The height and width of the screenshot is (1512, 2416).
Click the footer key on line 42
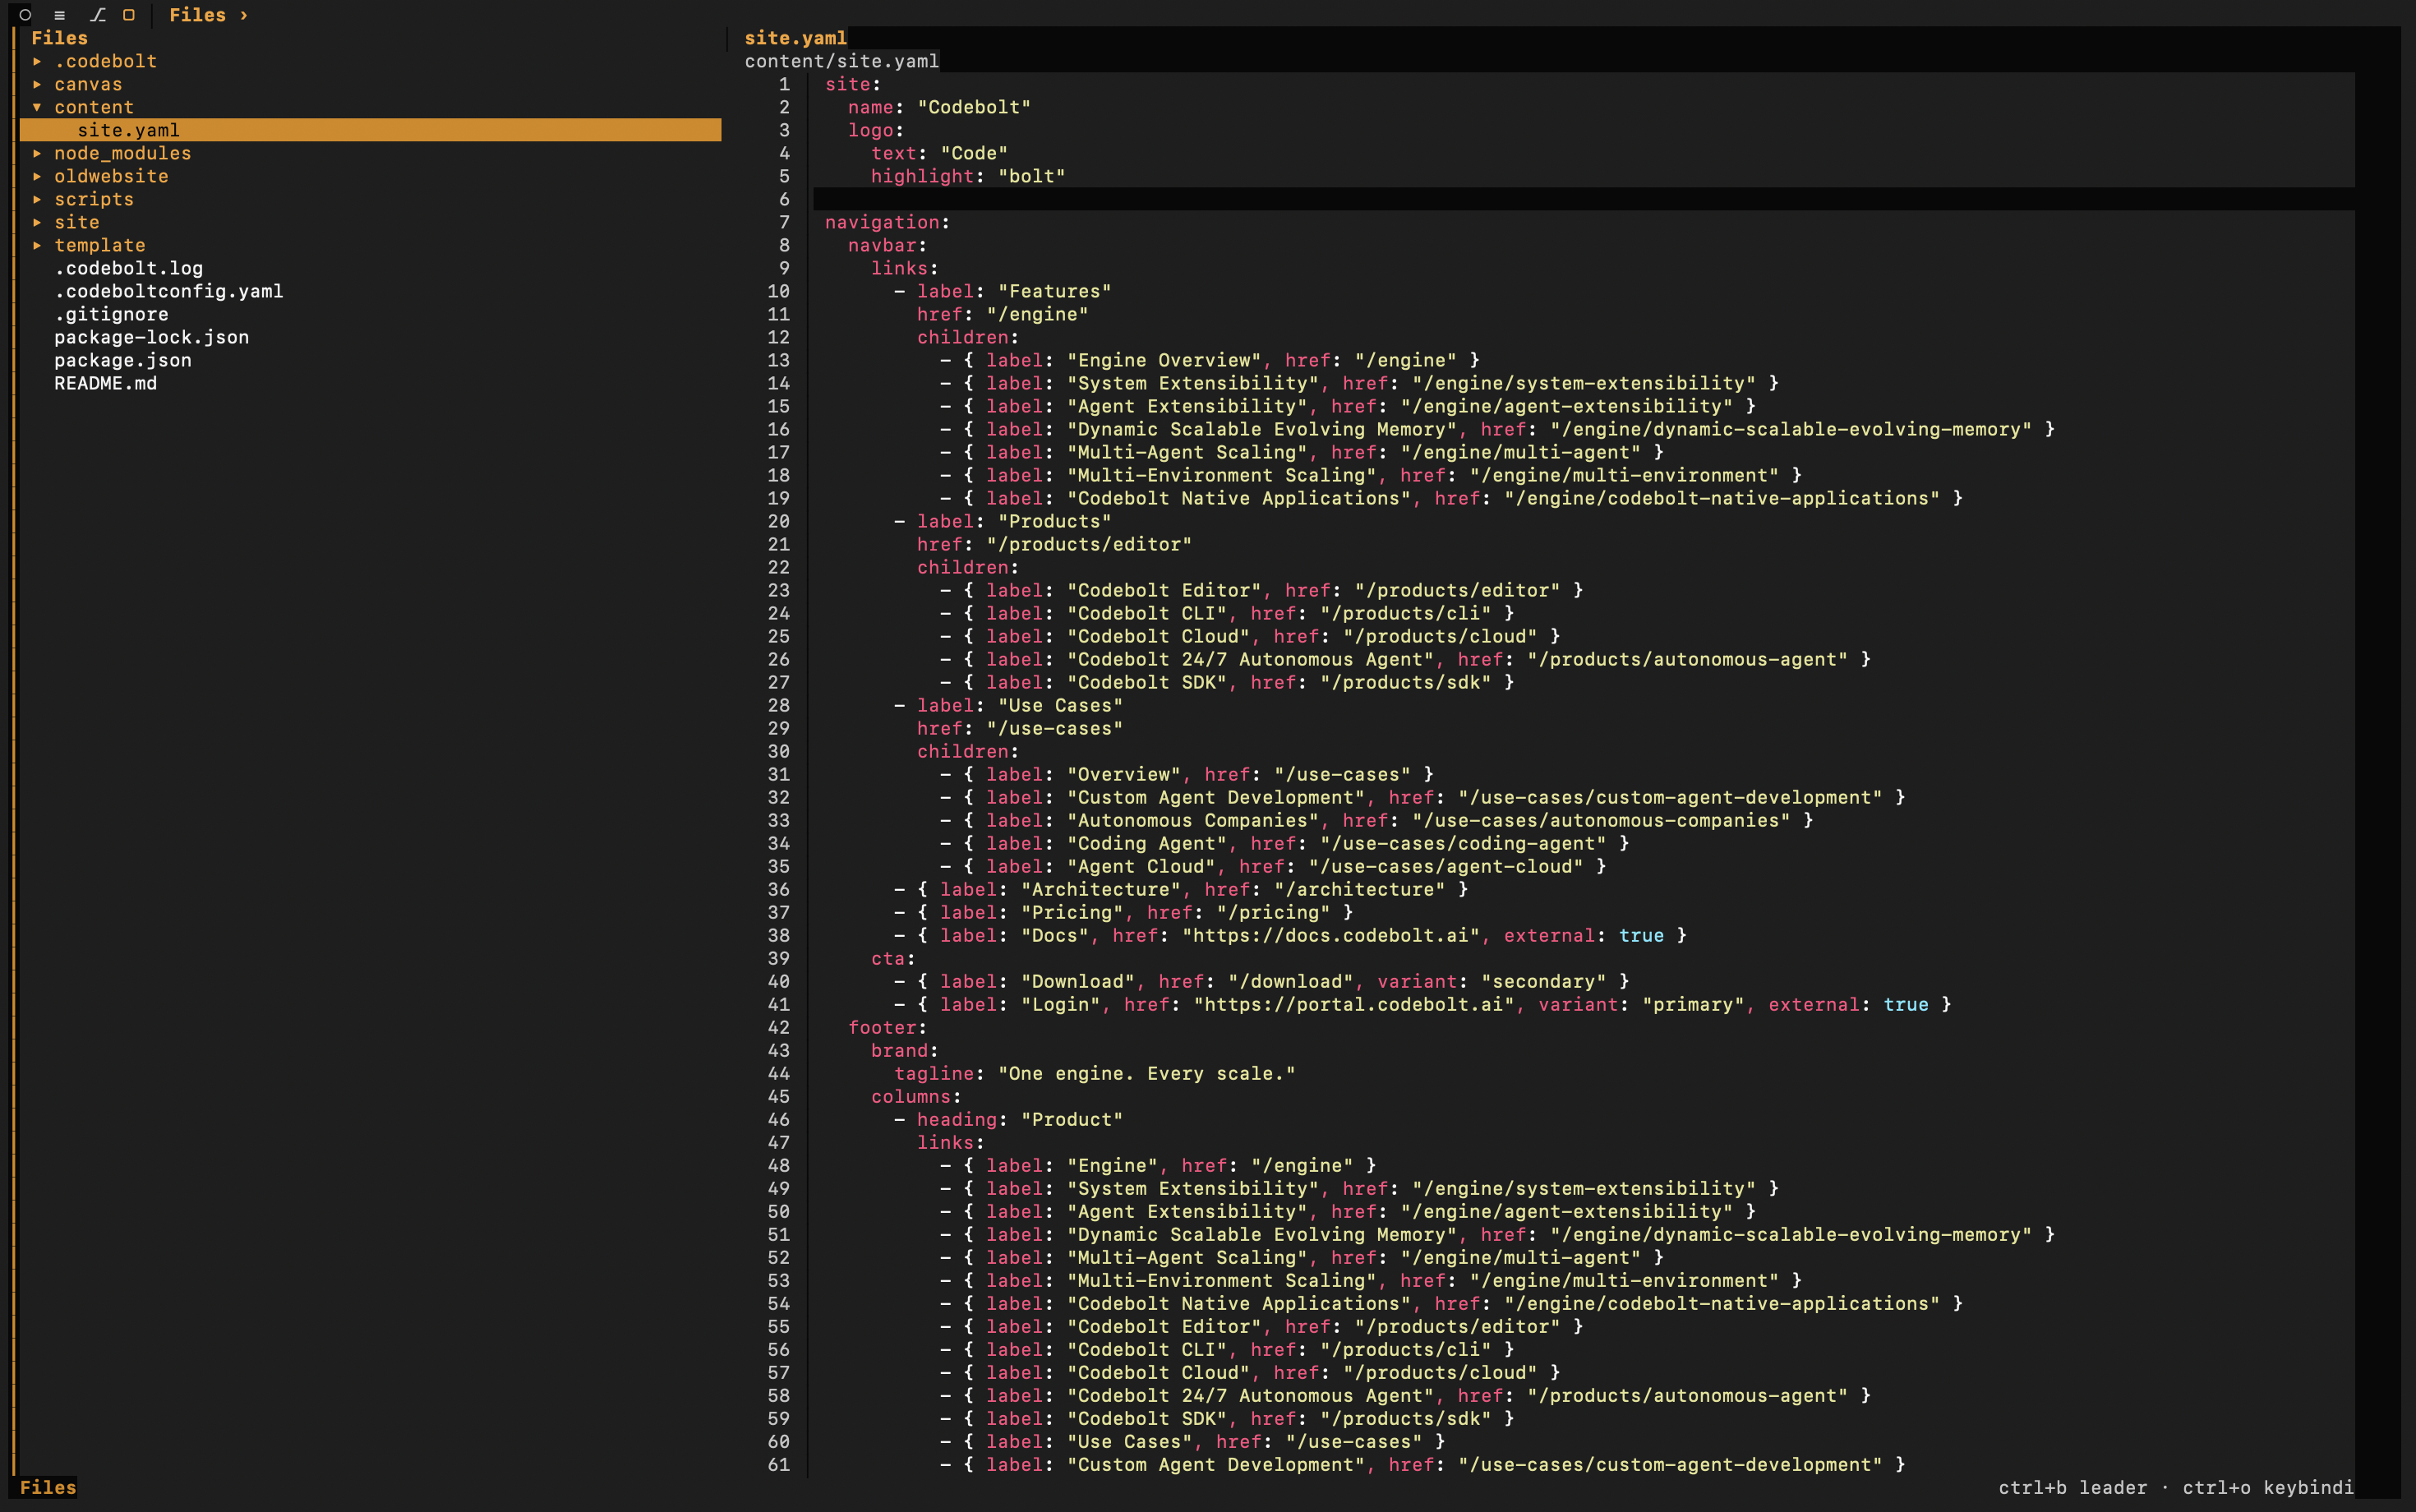click(882, 1027)
